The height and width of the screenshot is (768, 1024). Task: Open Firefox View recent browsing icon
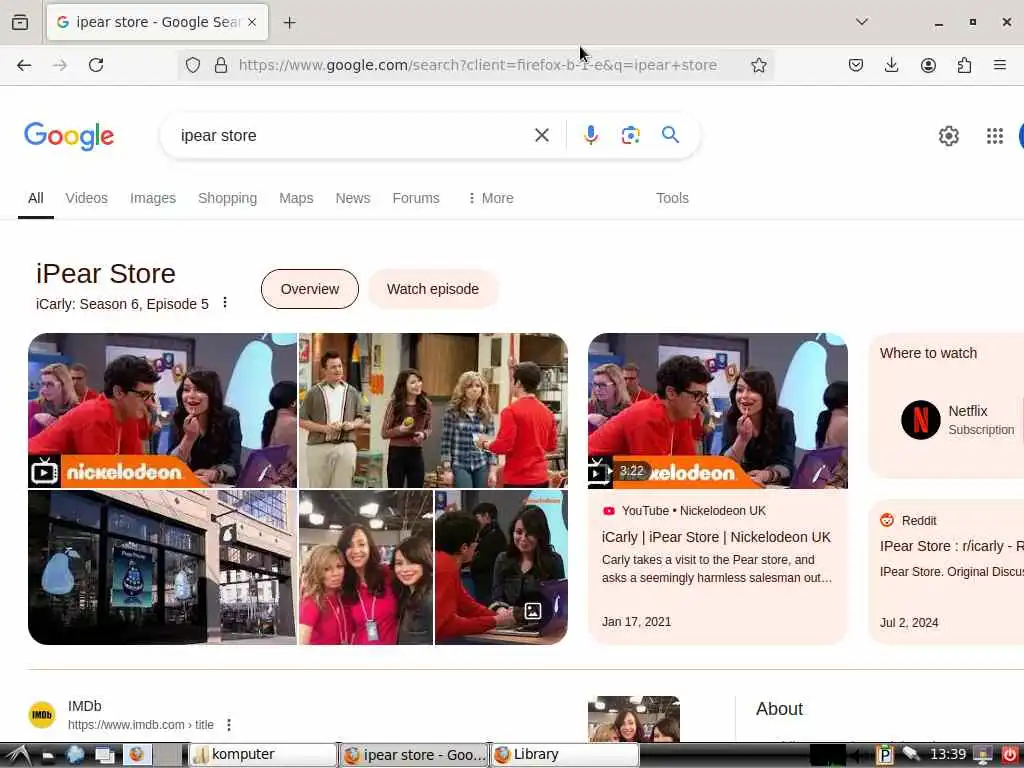[20, 22]
